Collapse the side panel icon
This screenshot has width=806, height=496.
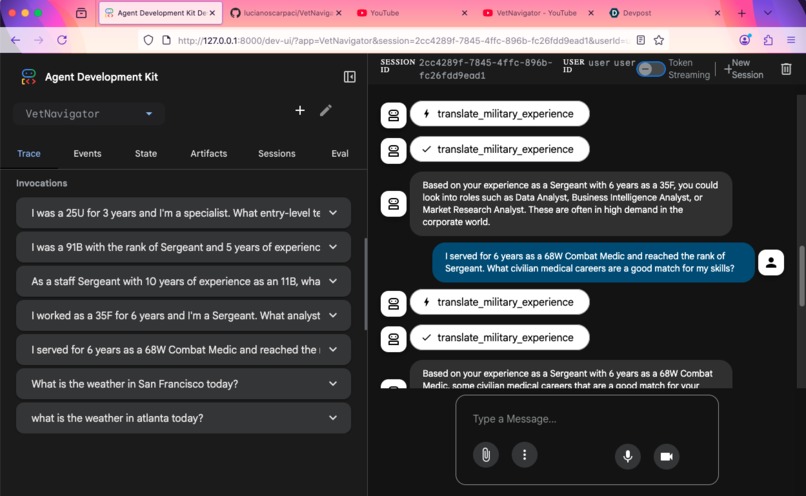350,77
